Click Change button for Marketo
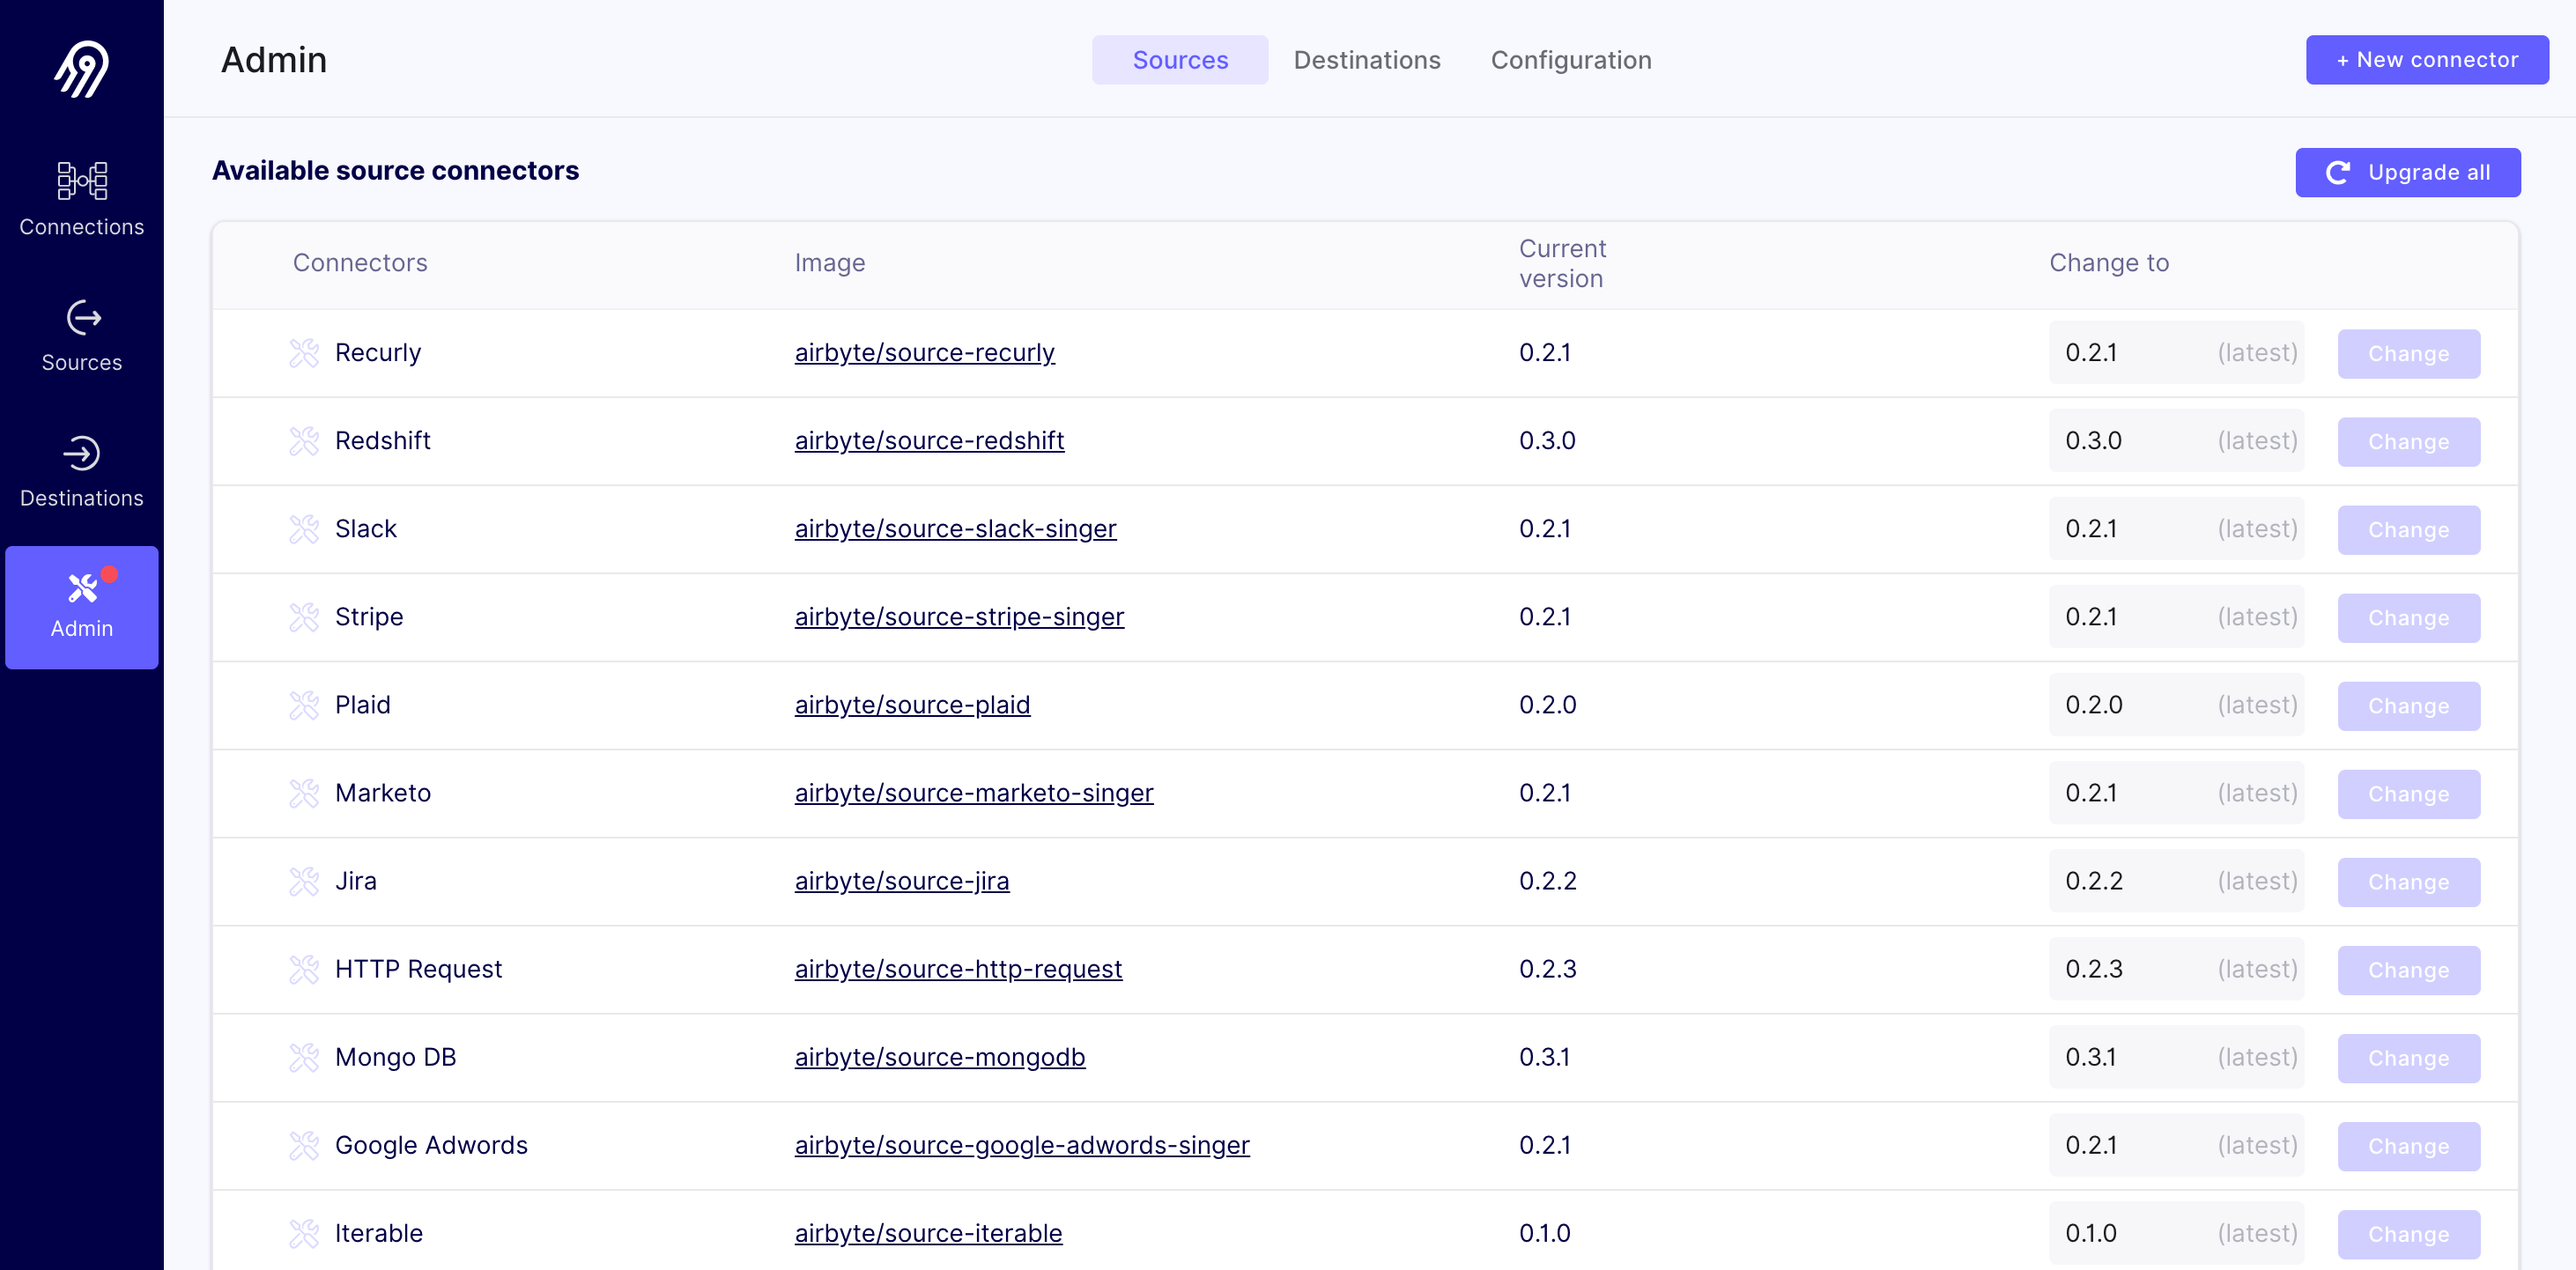This screenshot has height=1270, width=2576. (x=2407, y=794)
